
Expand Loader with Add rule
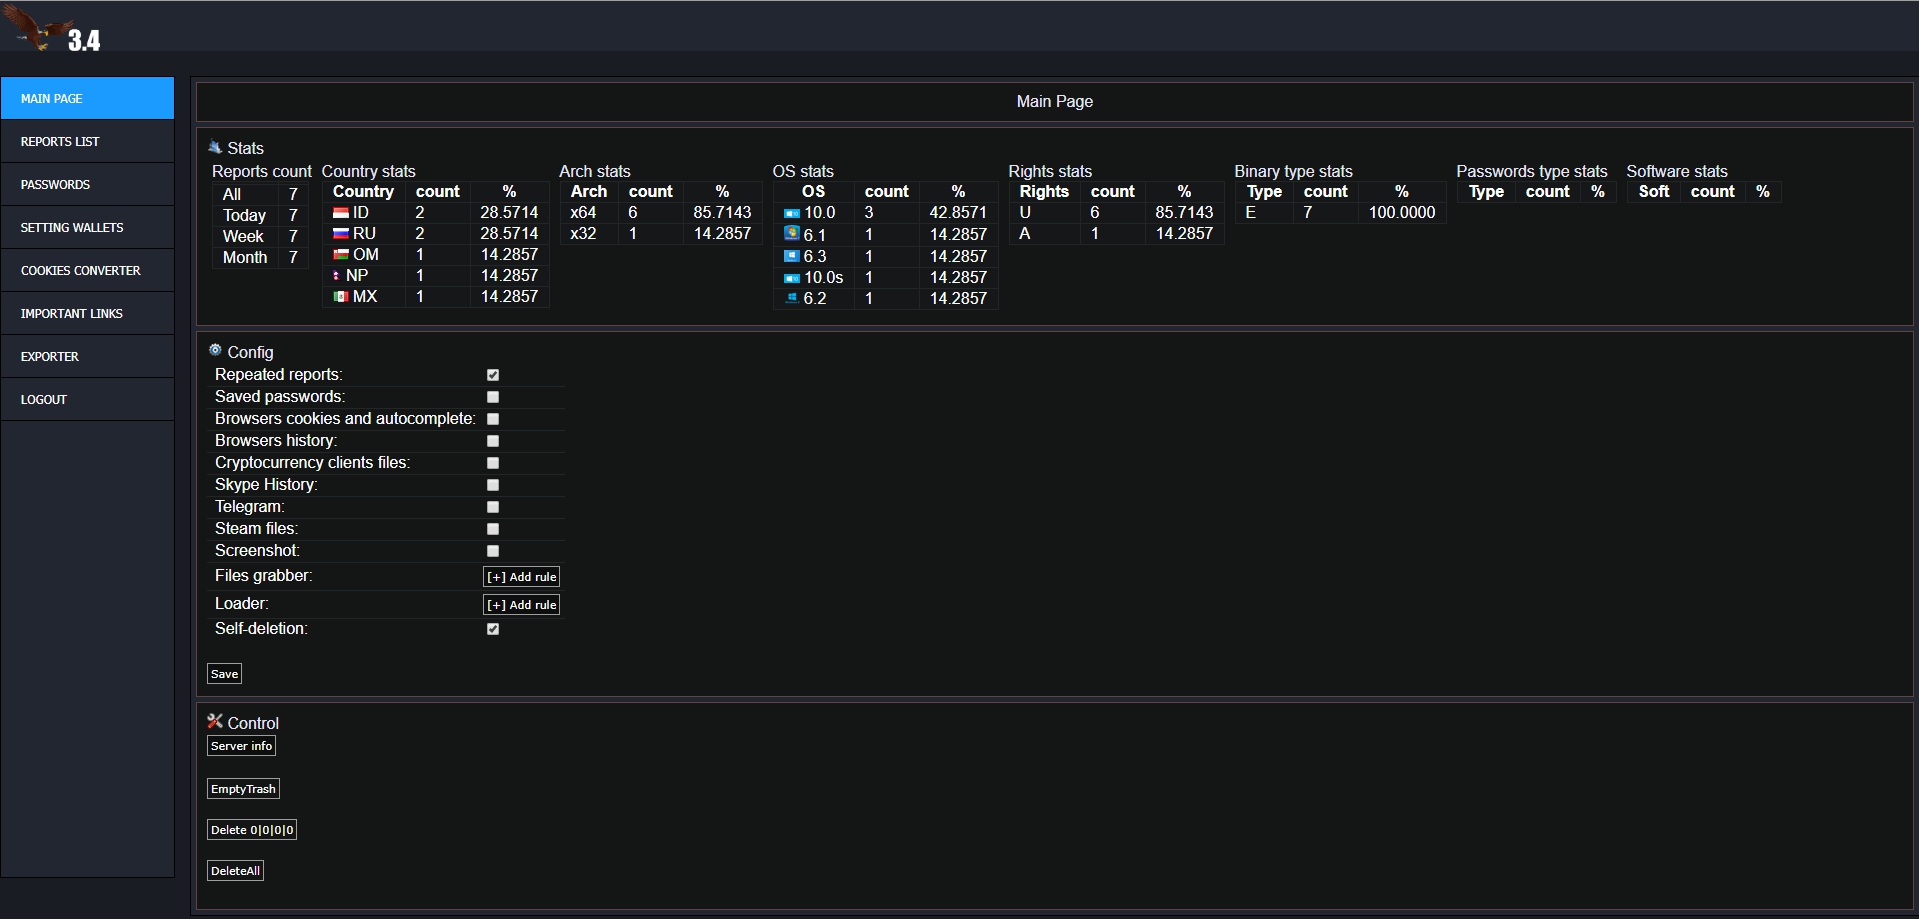point(521,605)
